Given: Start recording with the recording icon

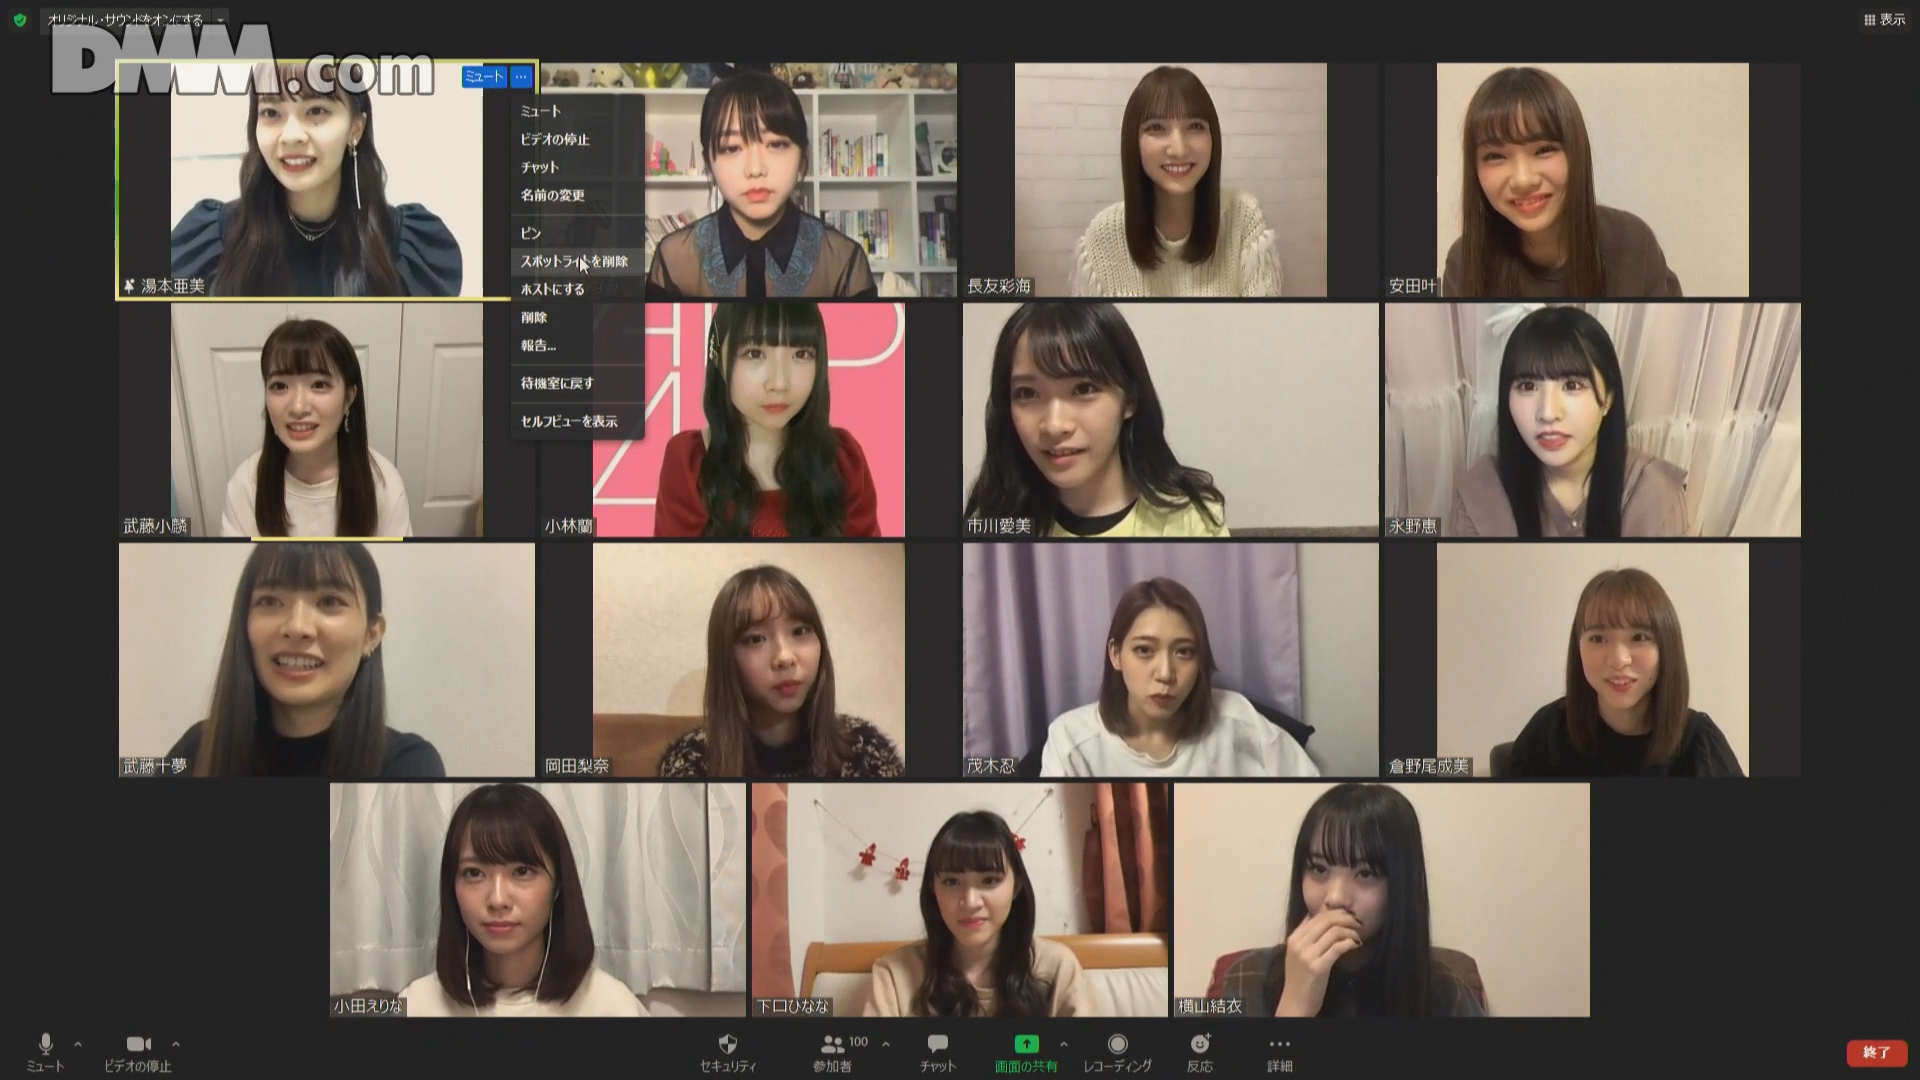Looking at the screenshot, I should [x=1117, y=1044].
